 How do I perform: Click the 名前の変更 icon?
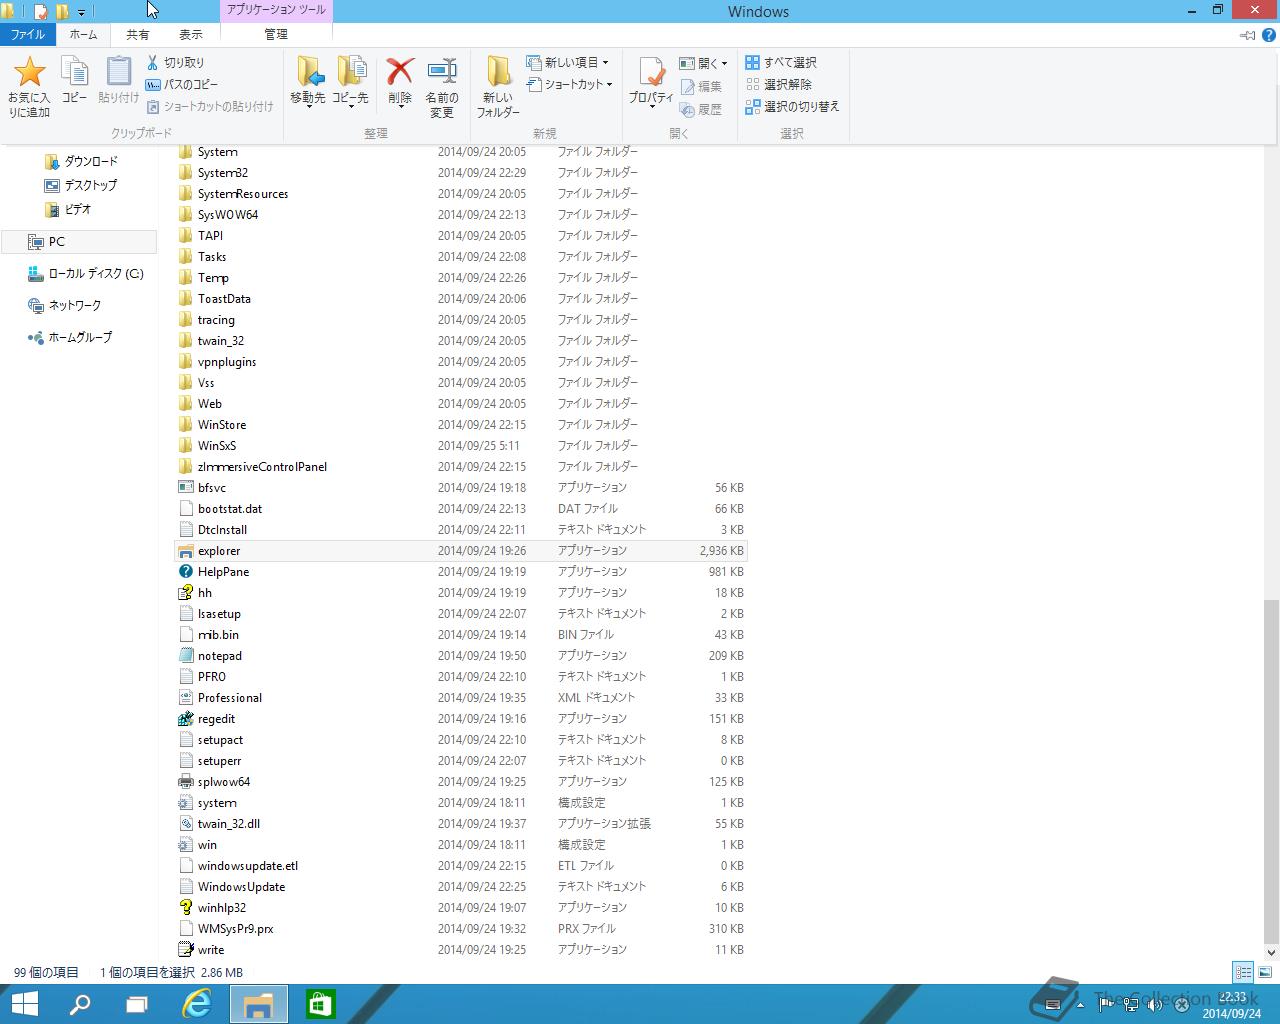(442, 72)
